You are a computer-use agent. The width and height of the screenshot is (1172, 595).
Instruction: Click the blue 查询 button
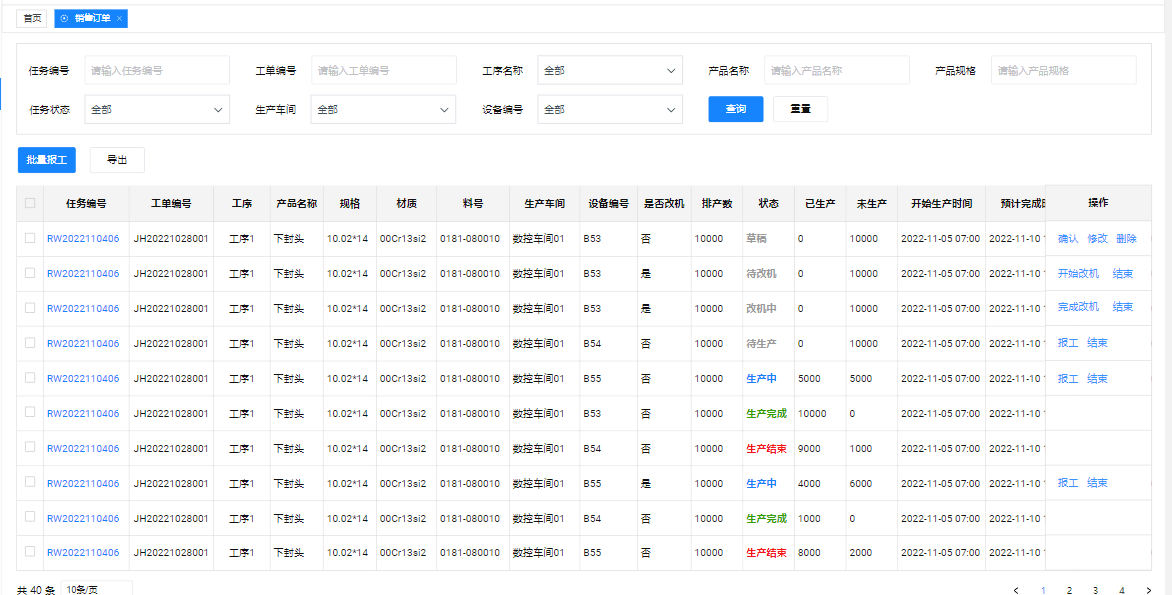[x=735, y=109]
